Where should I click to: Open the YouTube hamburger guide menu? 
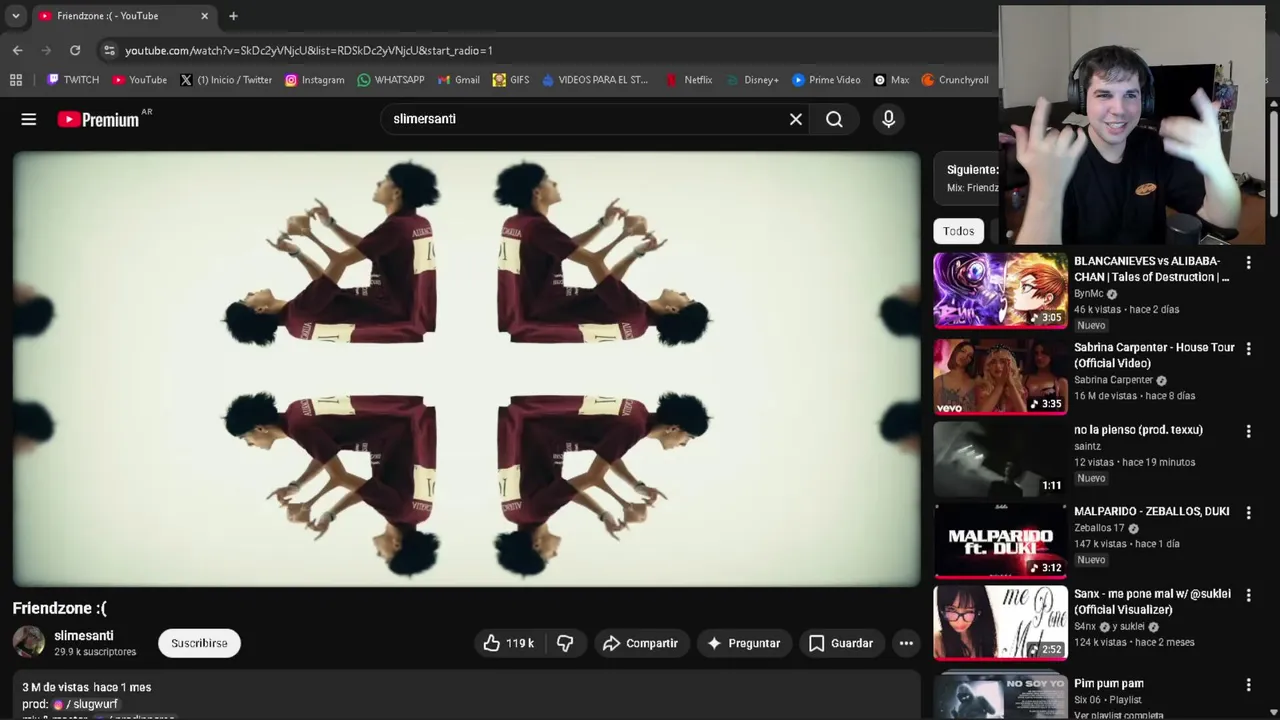29,119
